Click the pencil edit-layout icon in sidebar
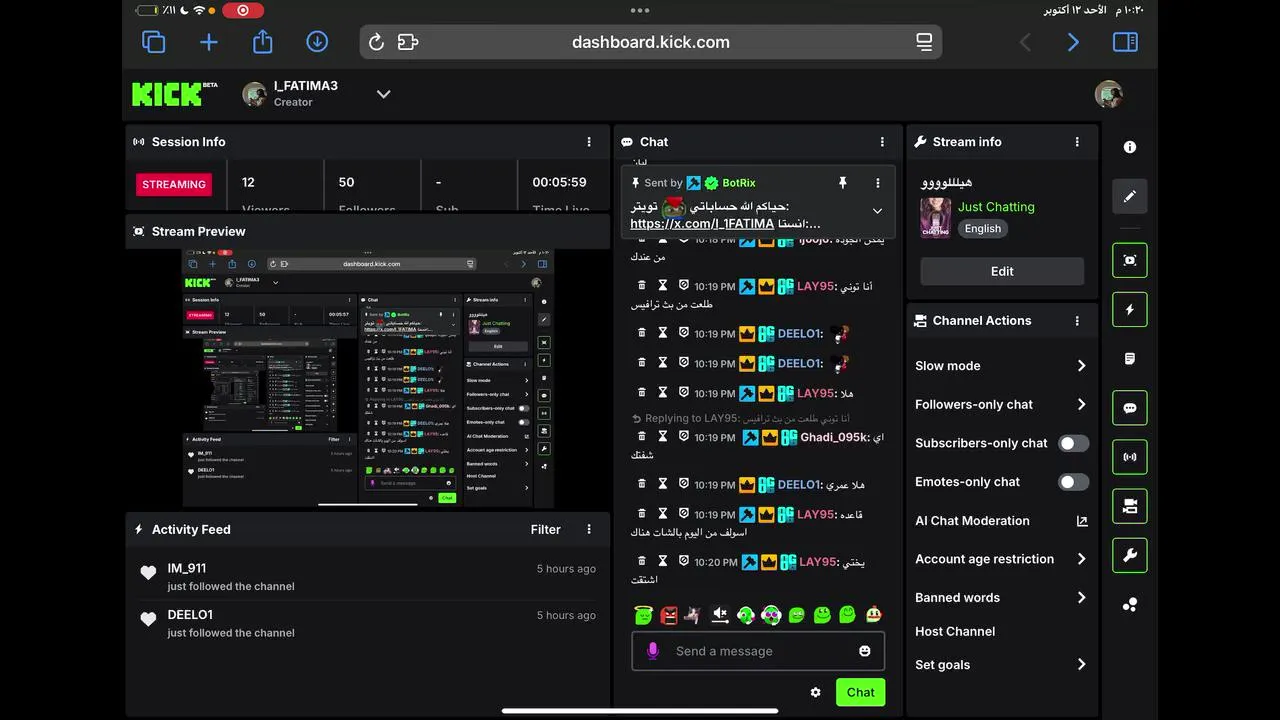The height and width of the screenshot is (720, 1280). 1129,196
